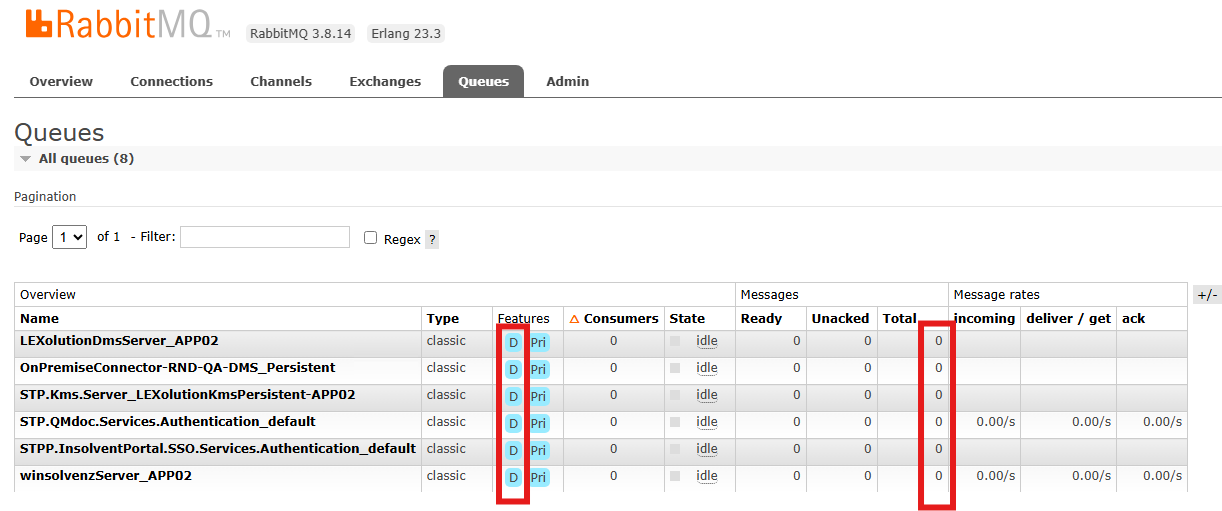Click the idle state of STP.QMdoc row
Screen dimensions: 1222x511
(x=707, y=422)
